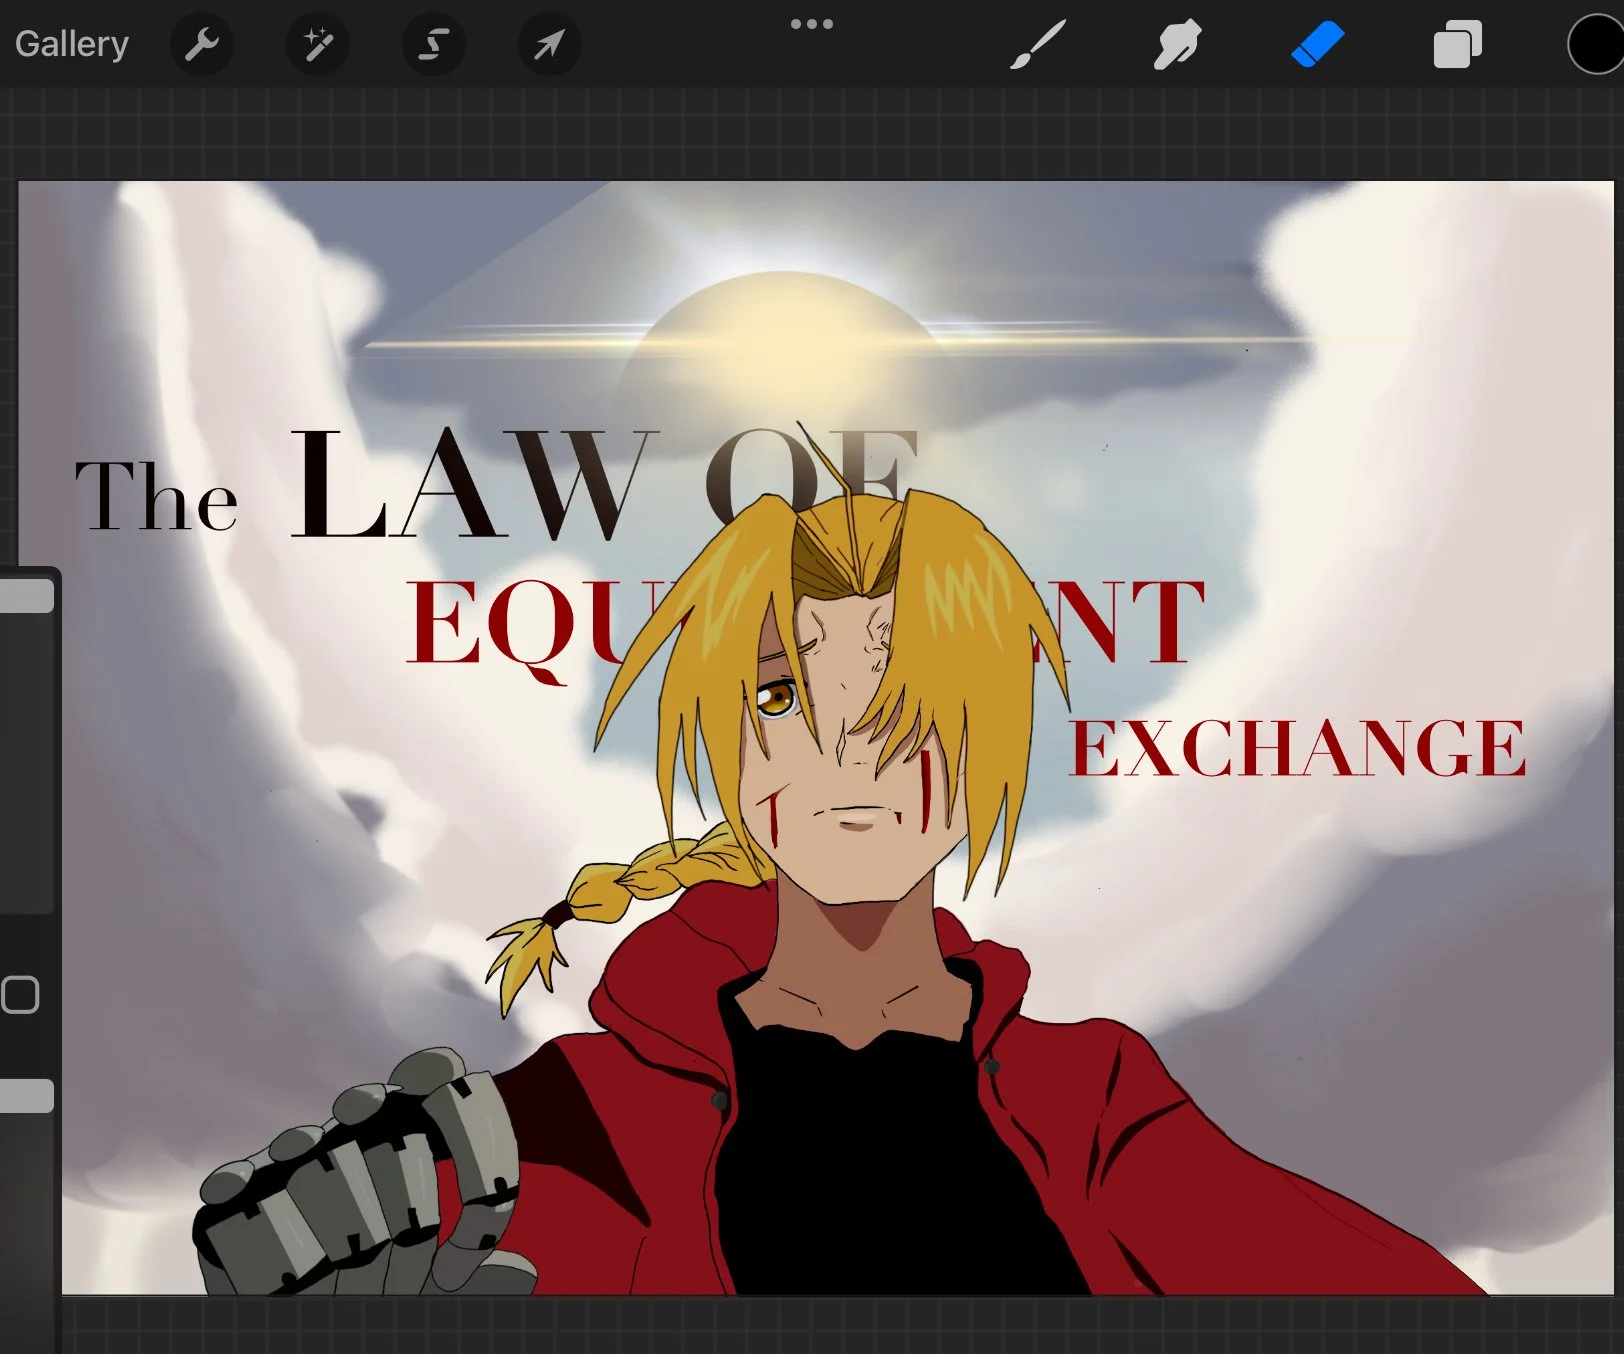Screen dimensions: 1624x1354
Task: Activate the Selection tool
Action: point(433,44)
